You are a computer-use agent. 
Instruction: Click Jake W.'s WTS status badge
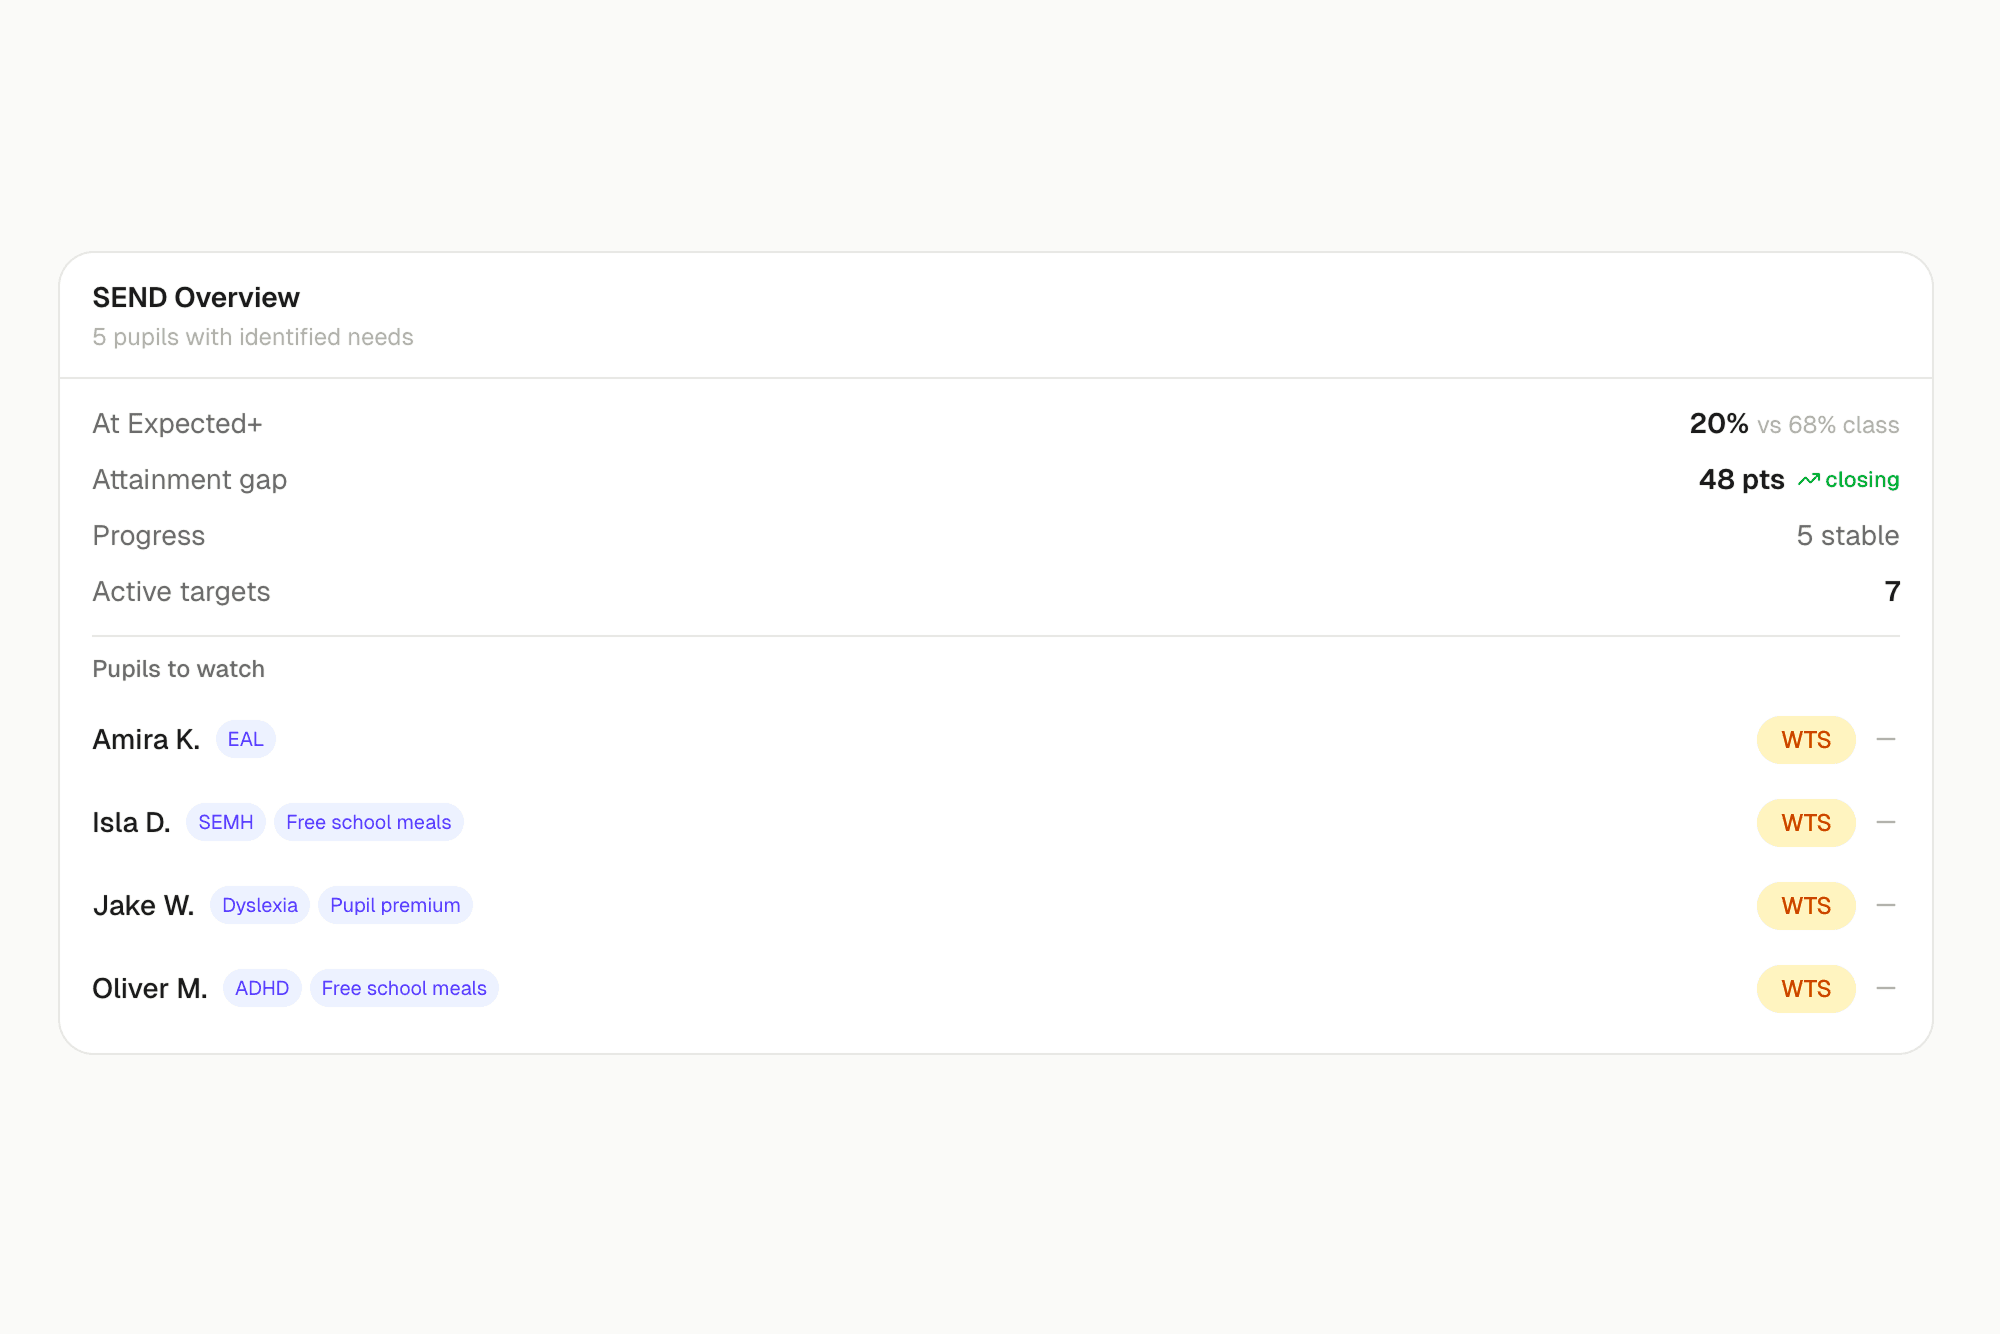[1805, 906]
